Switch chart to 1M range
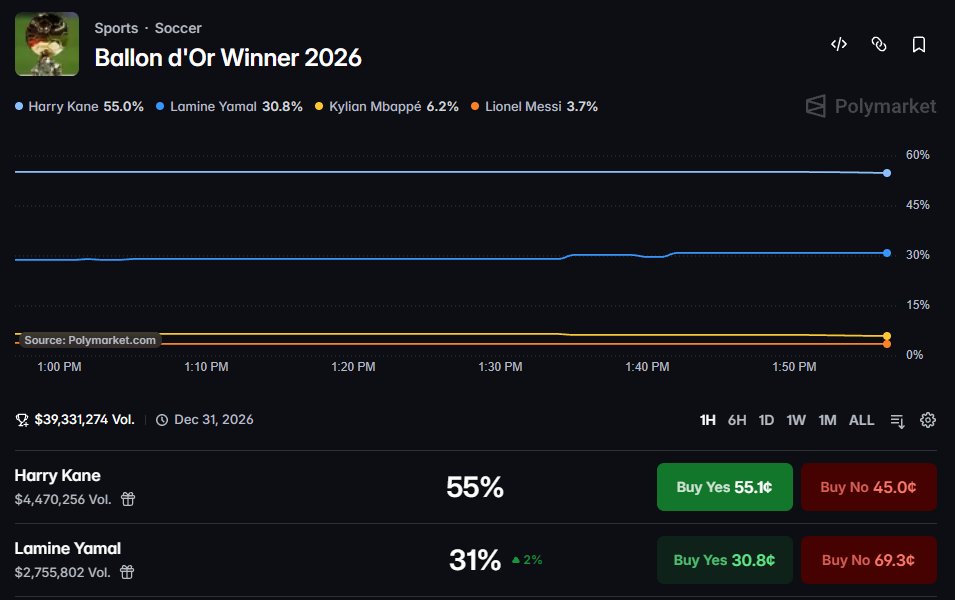Viewport: 955px width, 600px height. click(827, 420)
